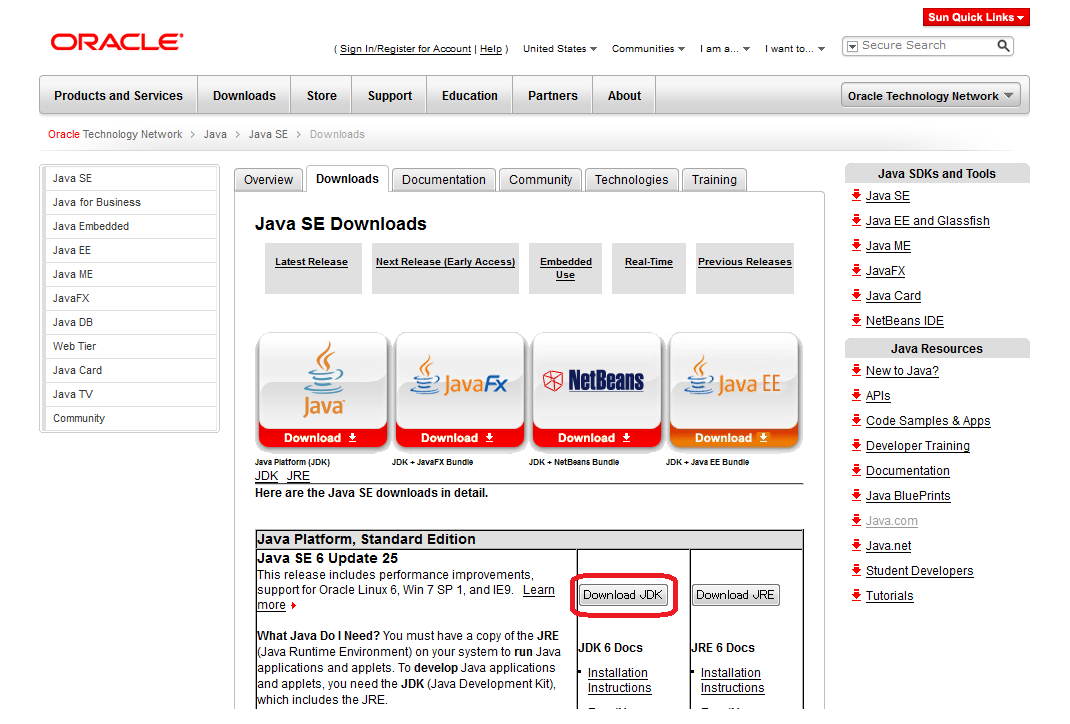Click arrow icon beside Java.net
This screenshot has height=724, width=1070.
pyautogui.click(x=856, y=545)
